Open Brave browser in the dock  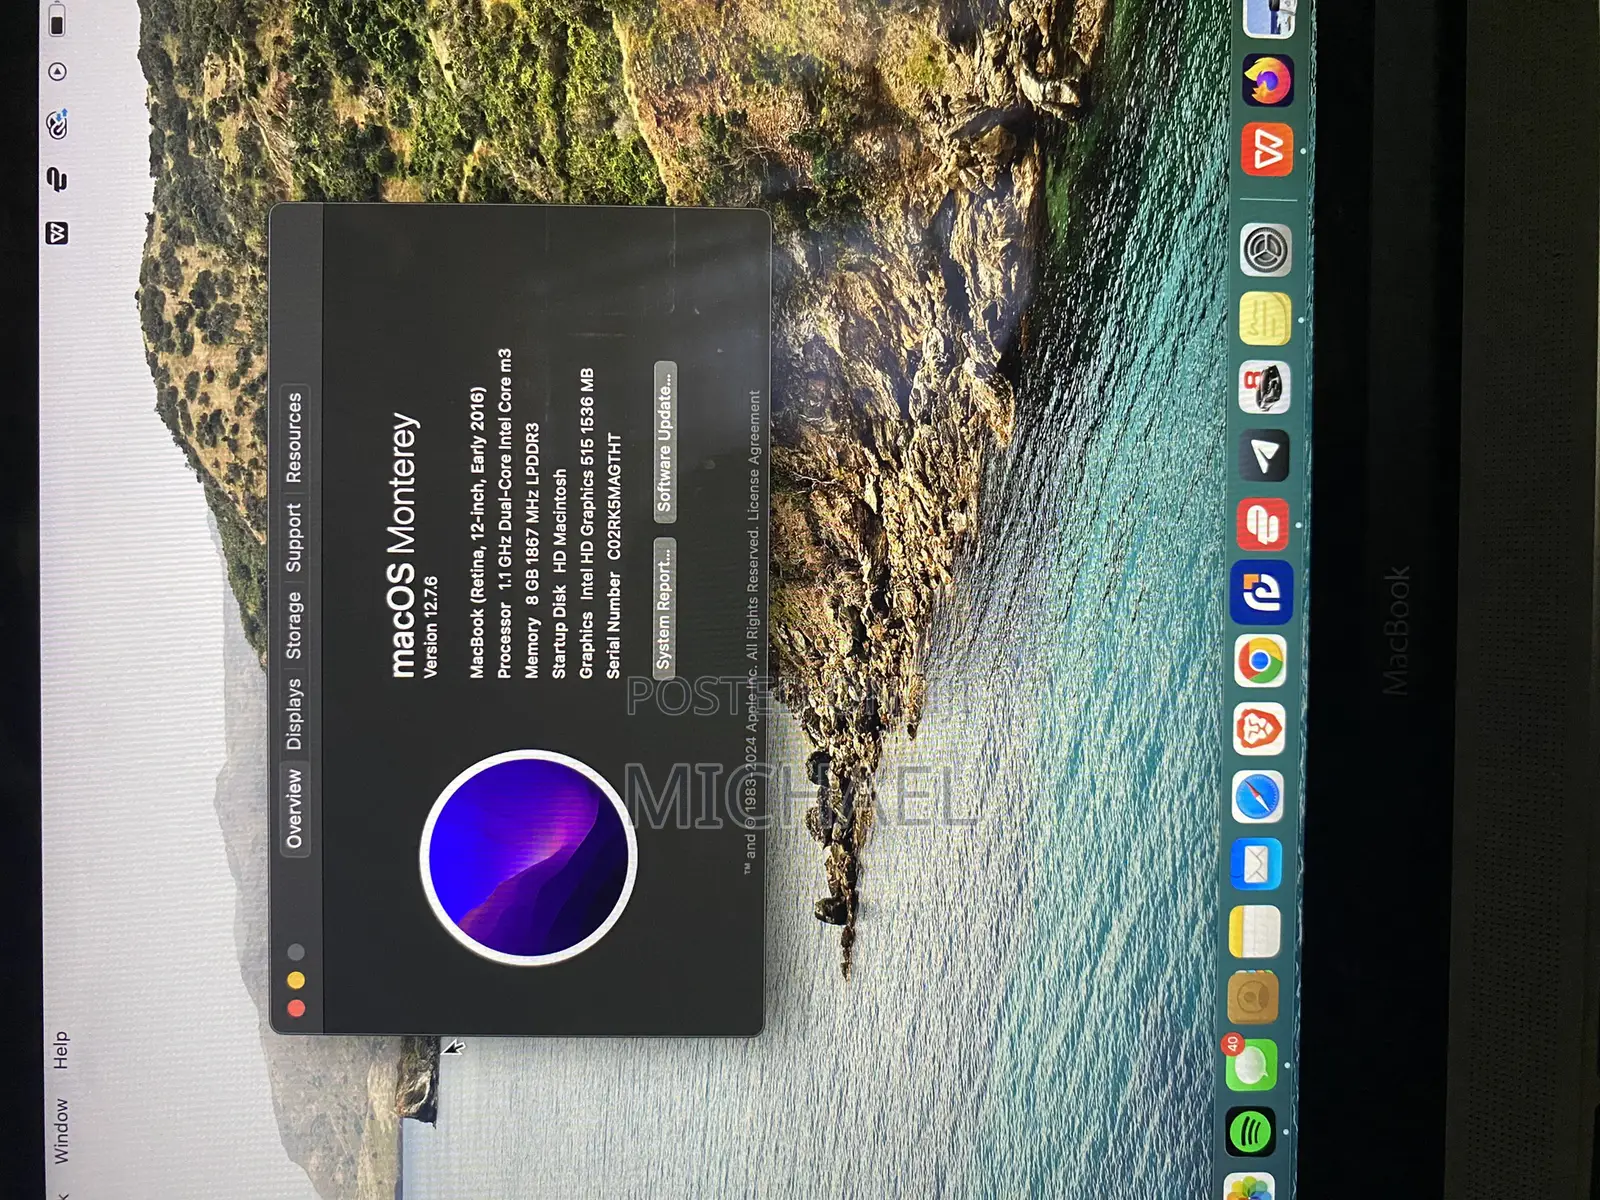tap(1258, 729)
